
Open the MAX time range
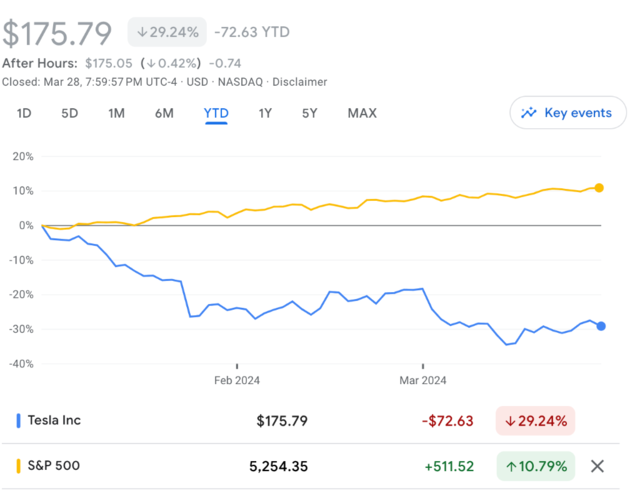(x=362, y=113)
